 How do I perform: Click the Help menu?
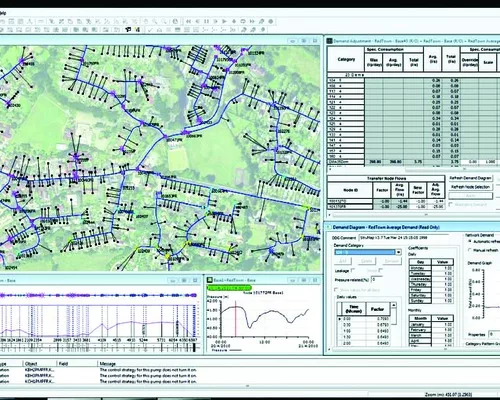click(3, 13)
